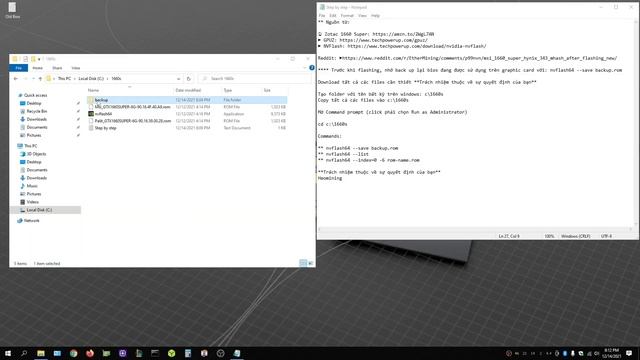Open the View ribbon tab in Explorer
This screenshot has width=640, height=360.
[76, 68]
